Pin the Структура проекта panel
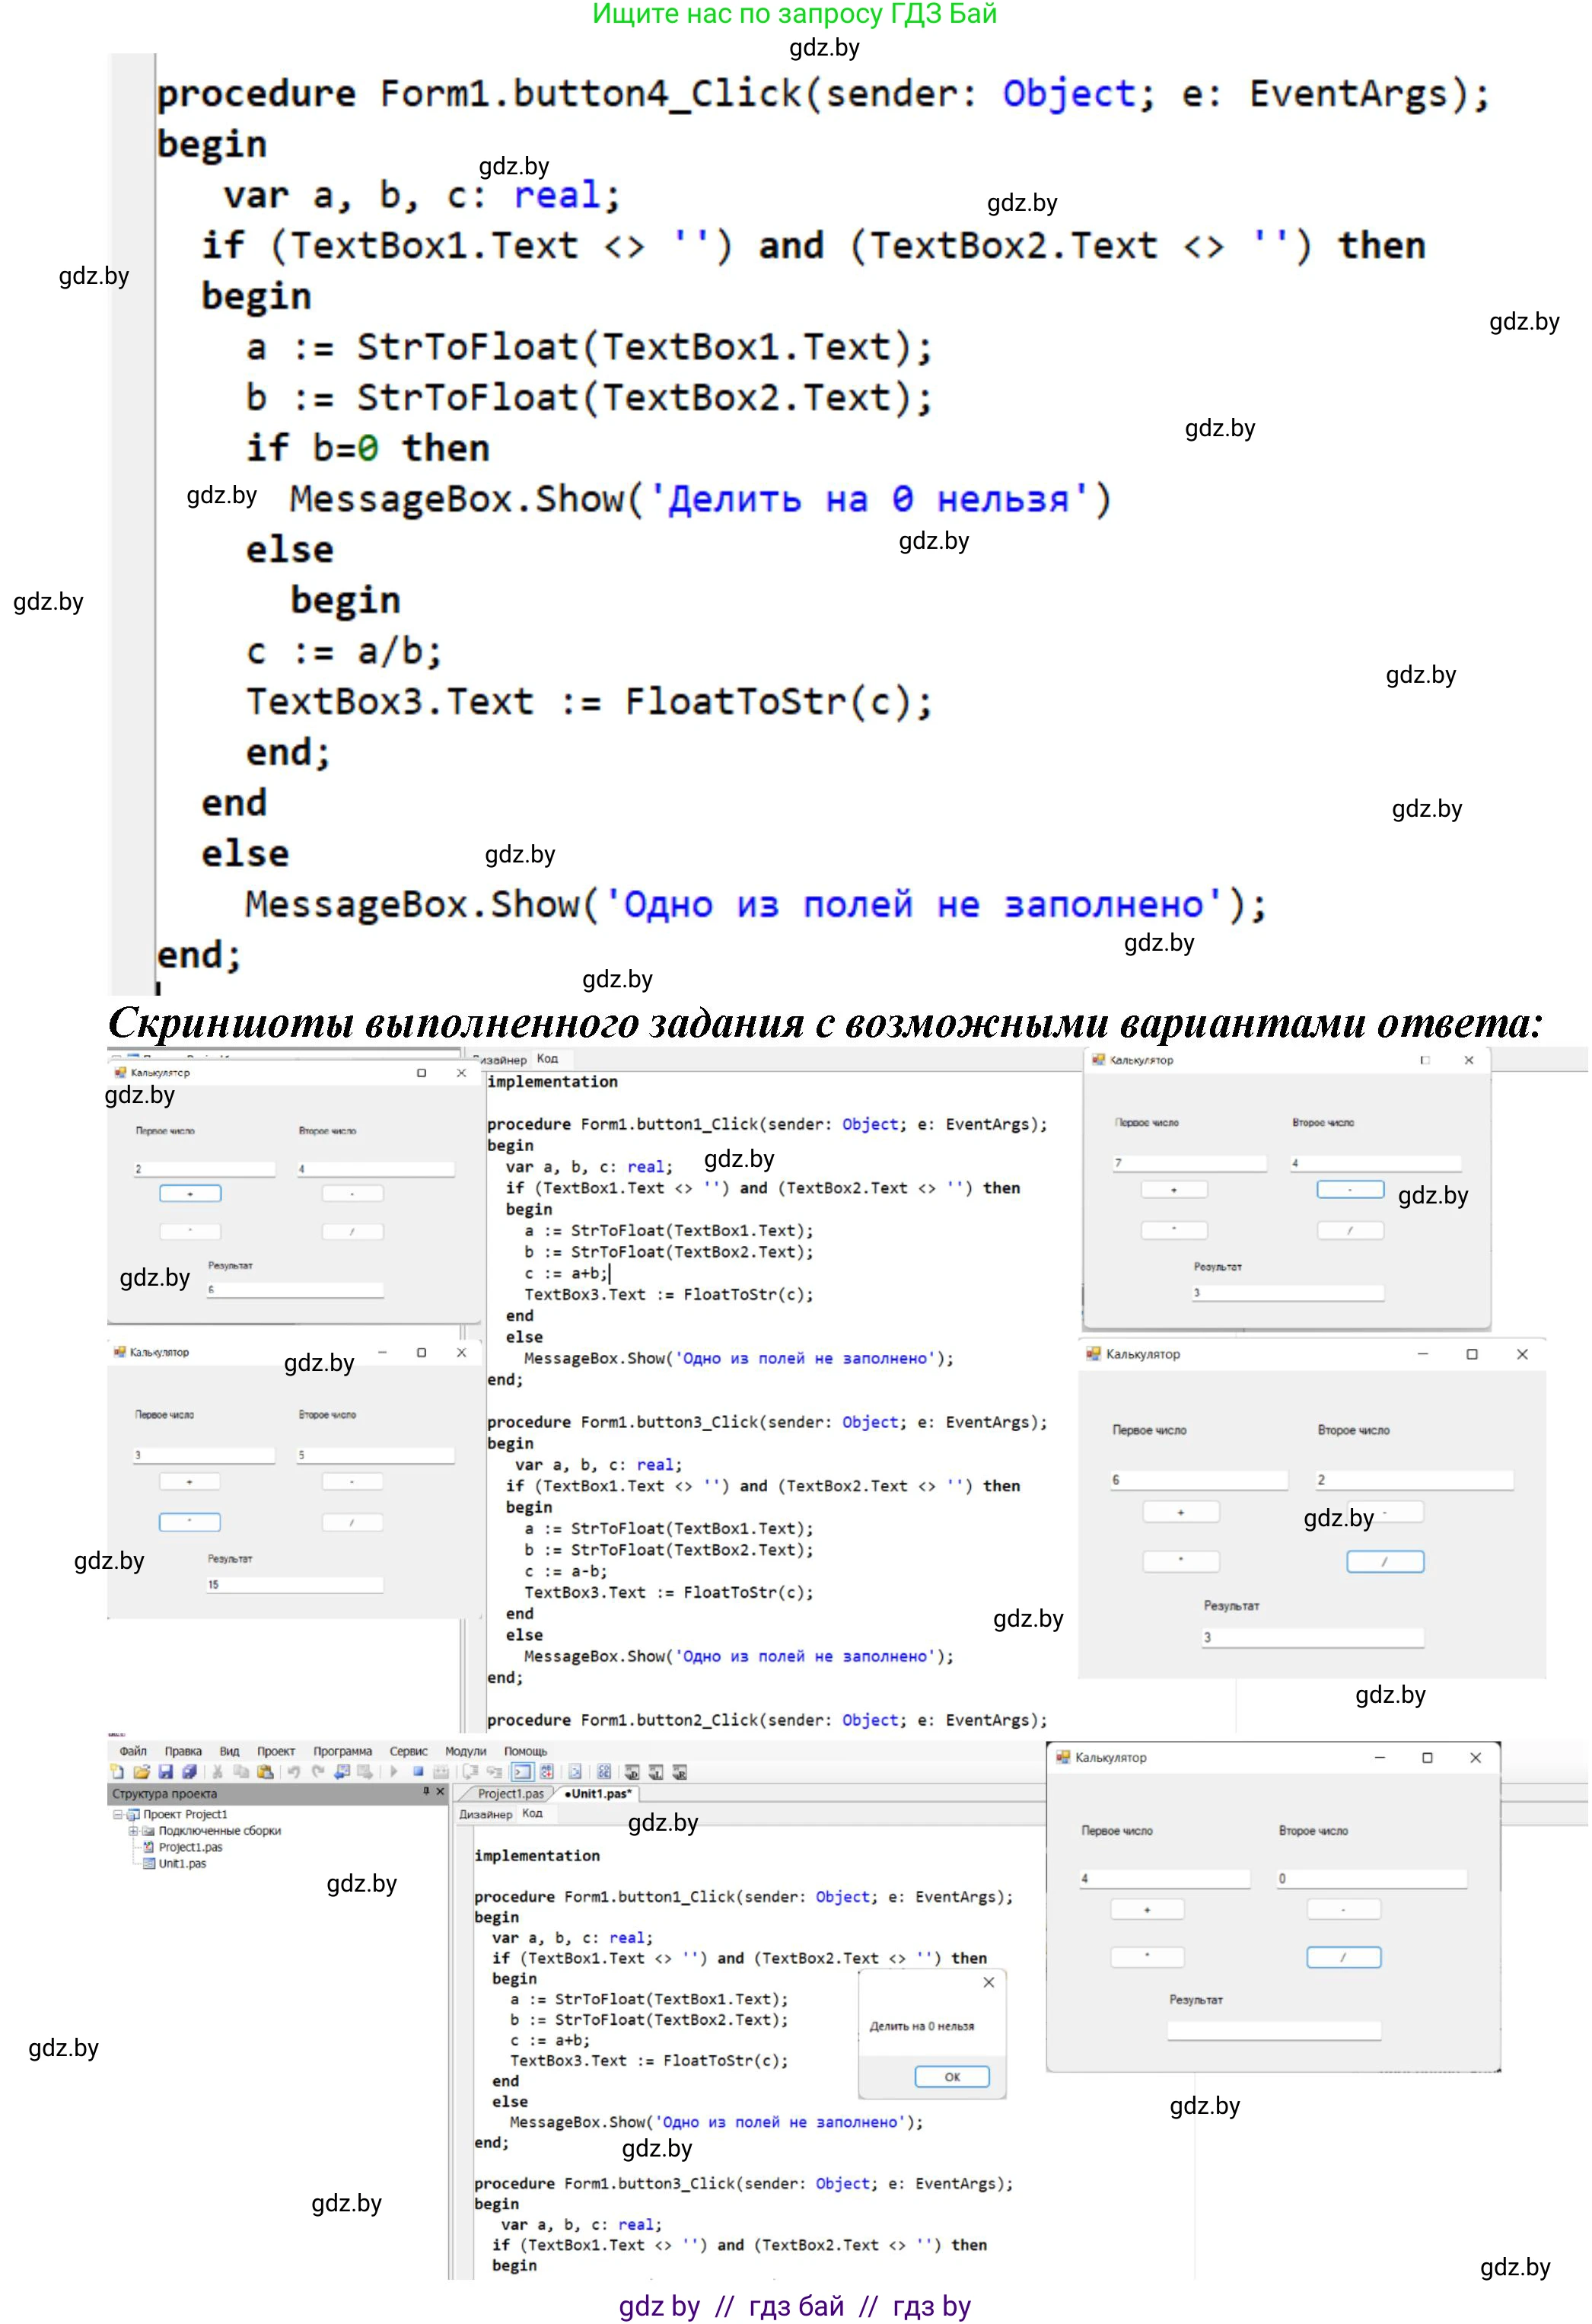The height and width of the screenshot is (2324, 1592). click(x=426, y=1792)
